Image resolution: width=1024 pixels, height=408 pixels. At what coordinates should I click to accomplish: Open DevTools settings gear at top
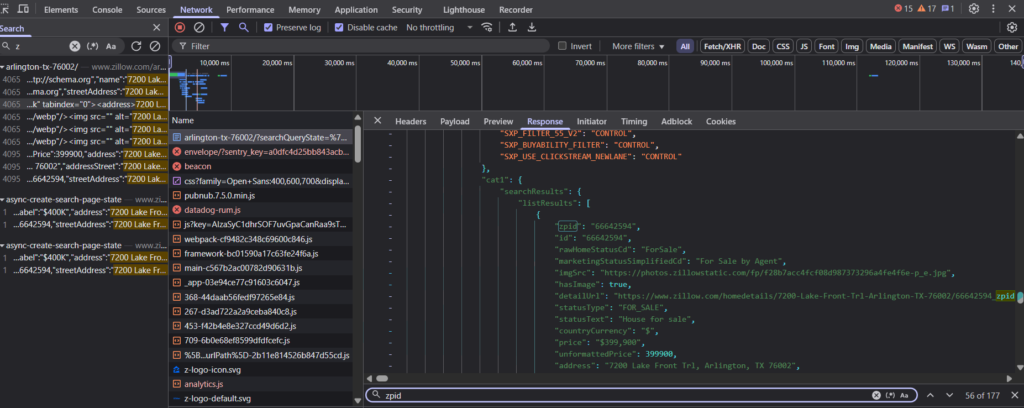pyautogui.click(x=974, y=9)
